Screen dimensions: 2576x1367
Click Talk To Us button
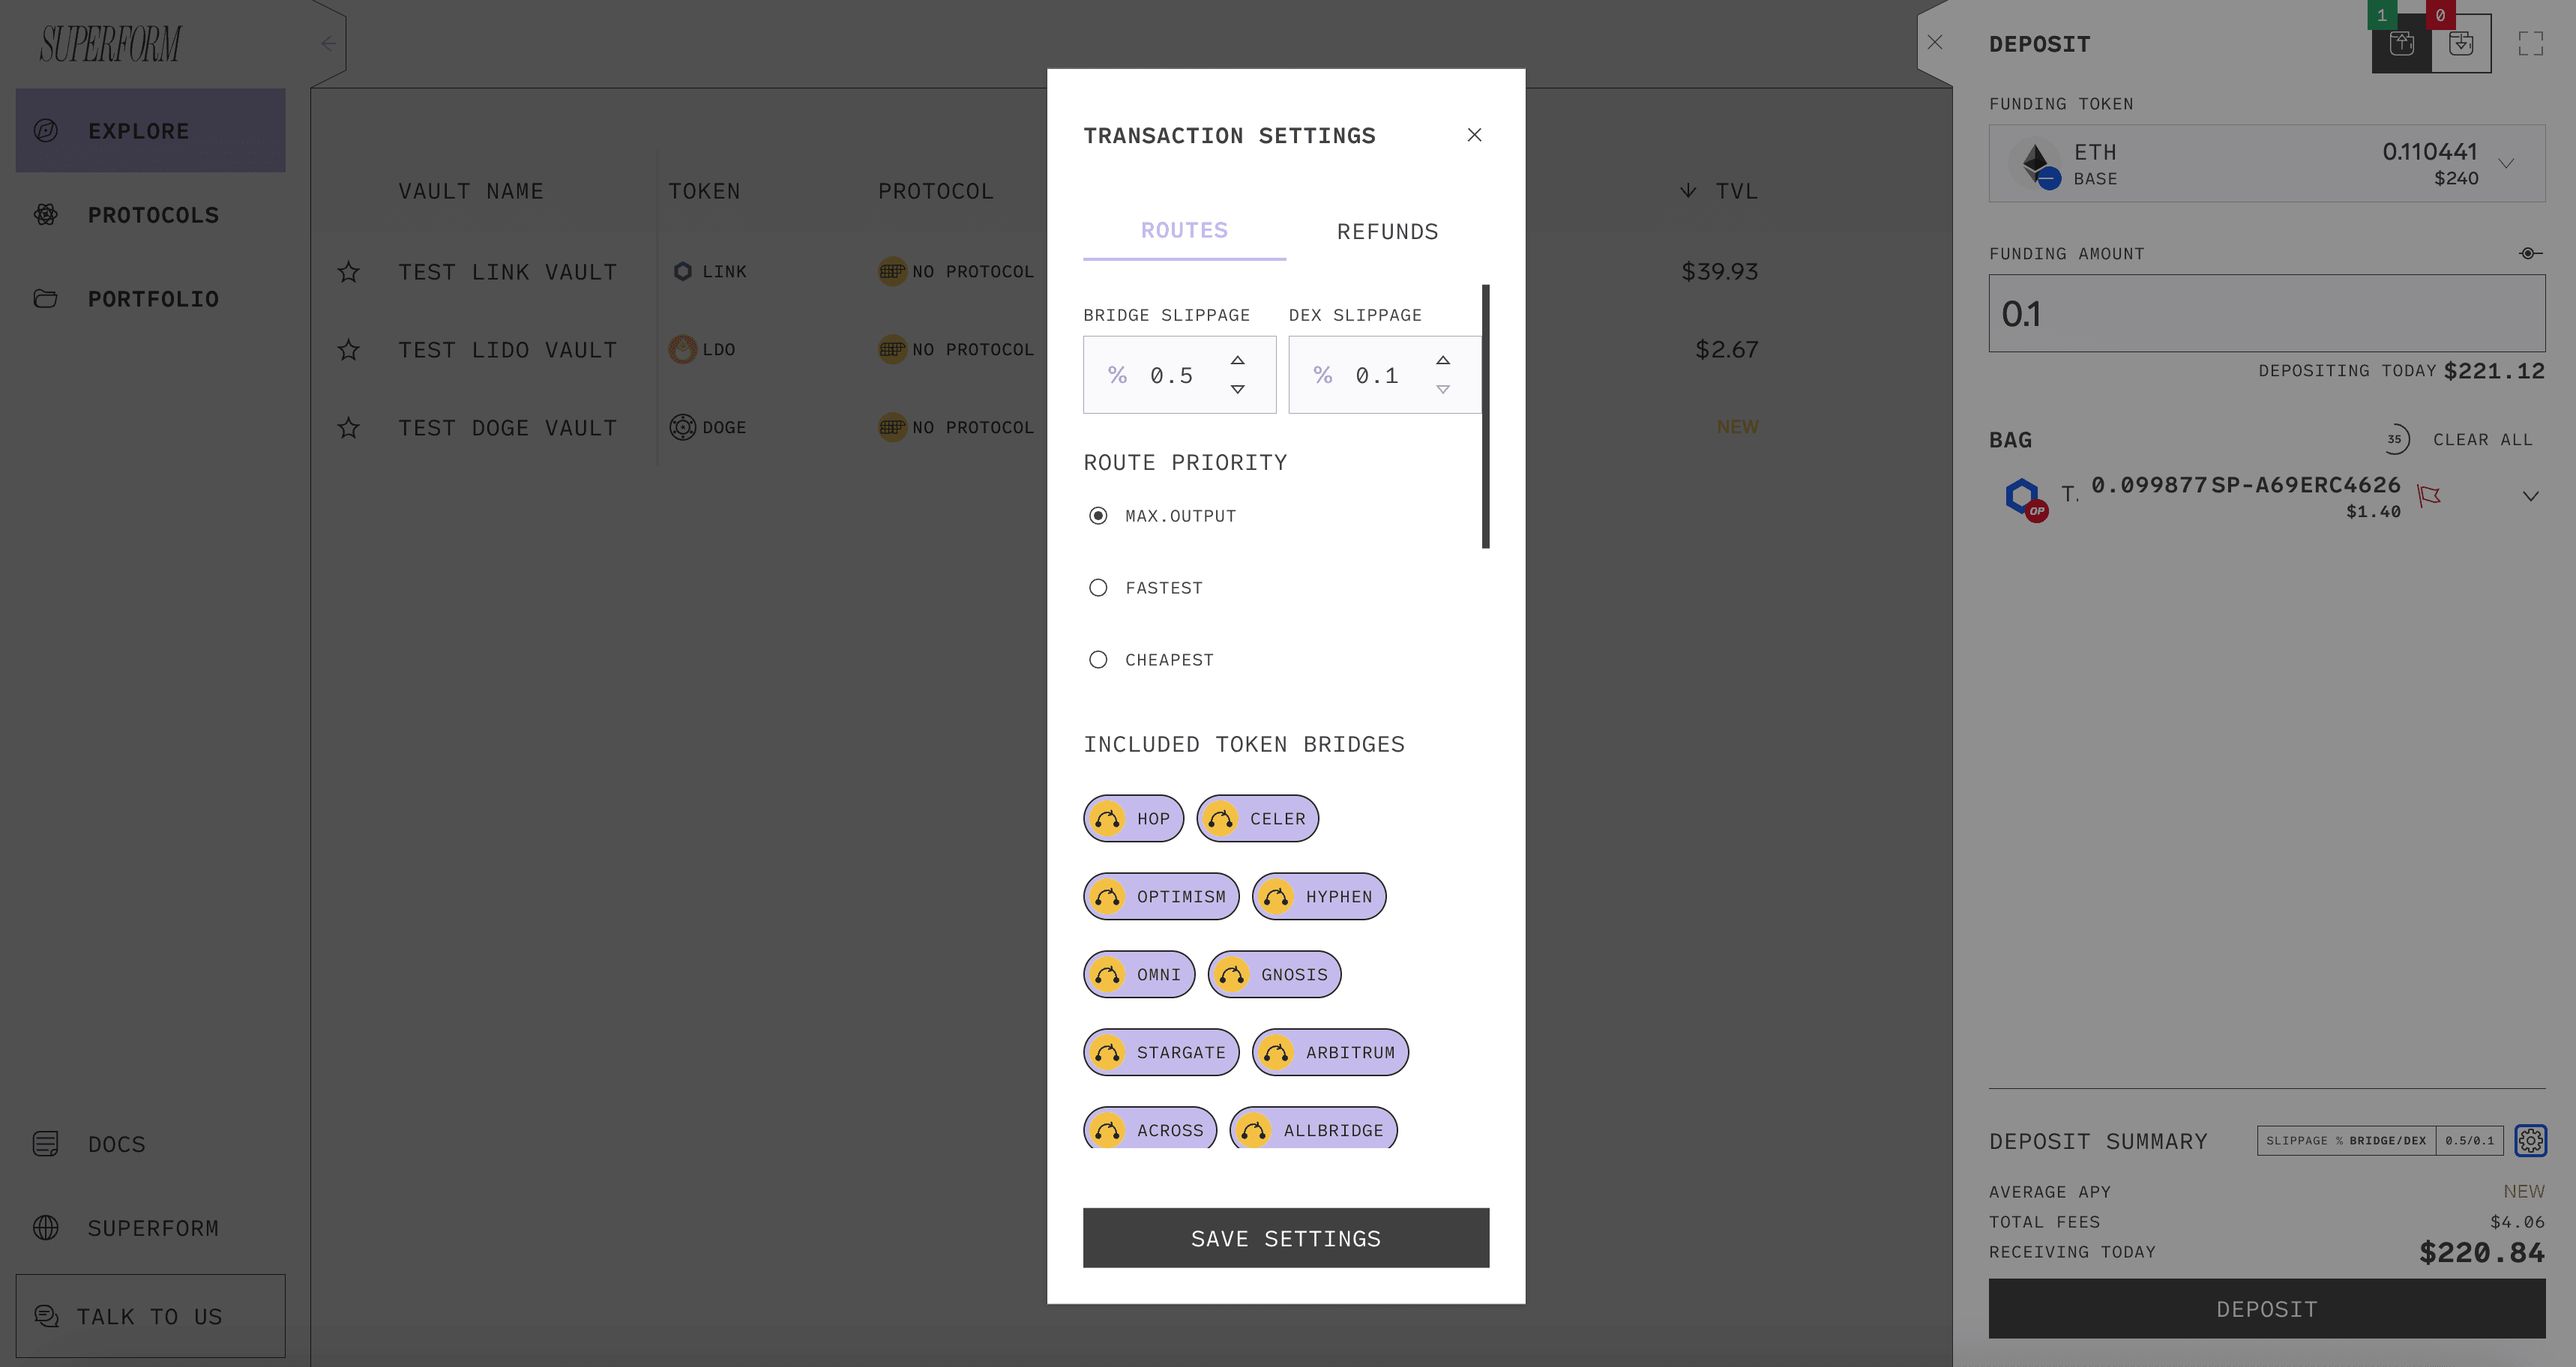pyautogui.click(x=150, y=1316)
